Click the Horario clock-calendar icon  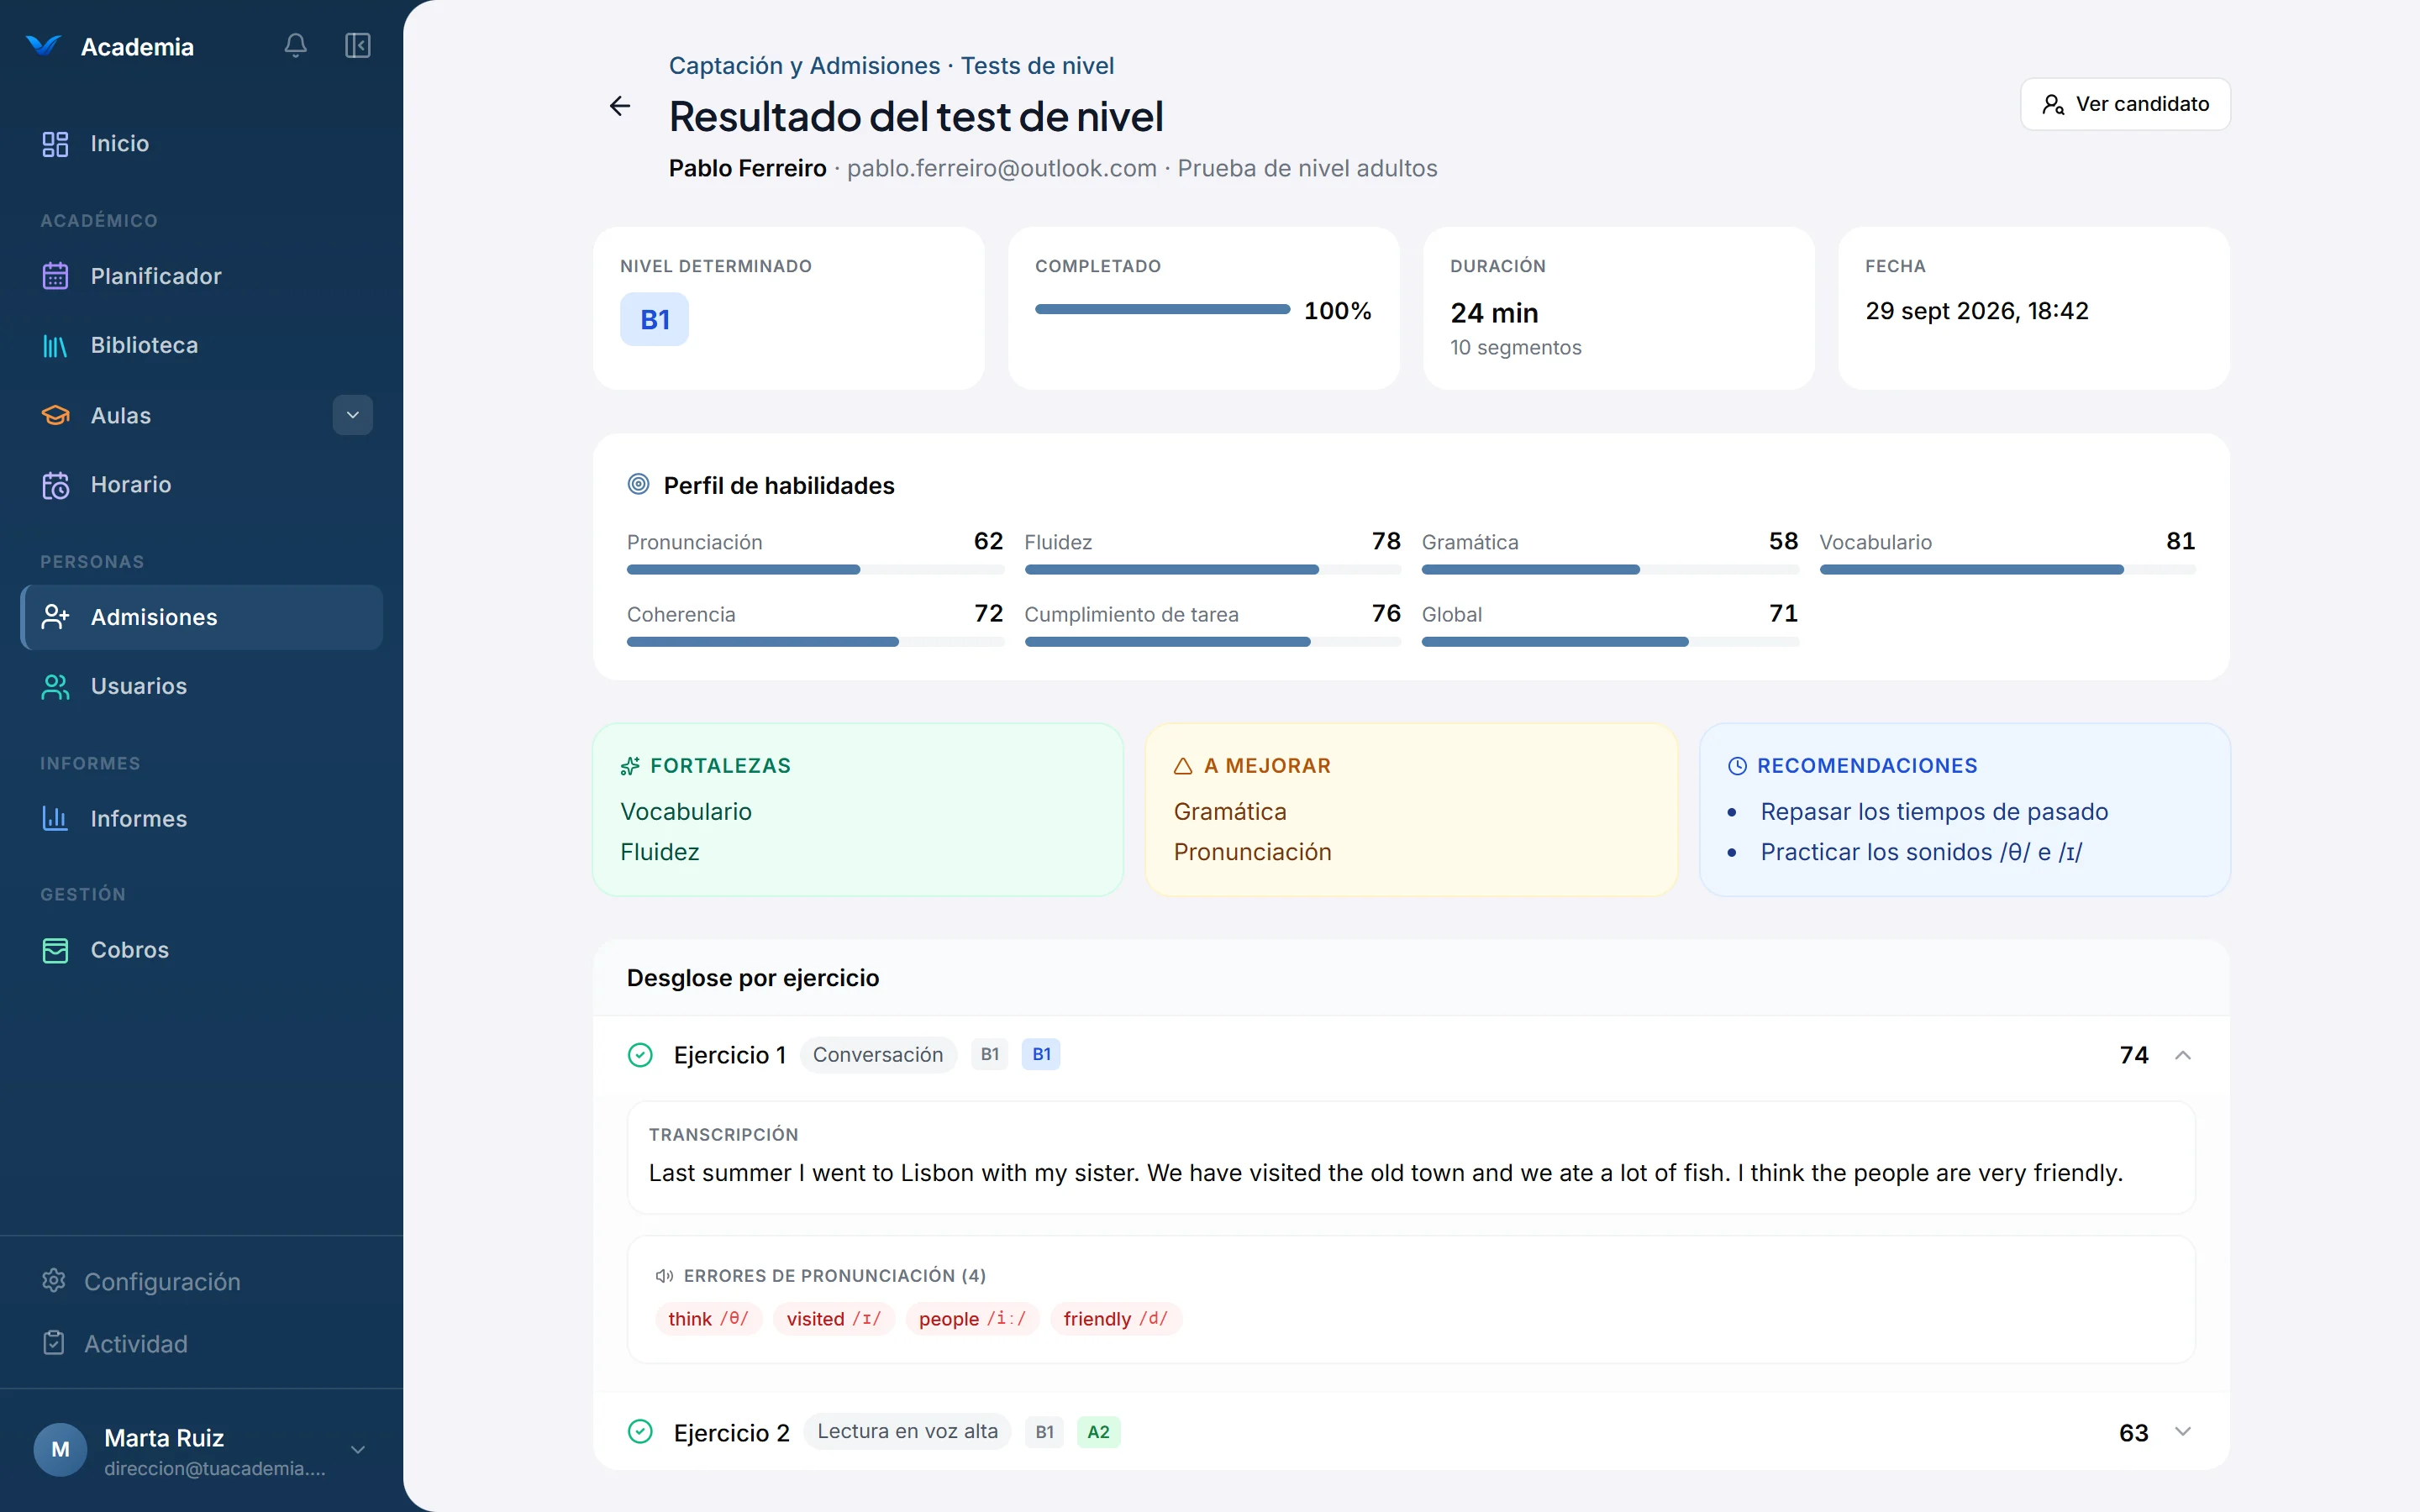[56, 485]
